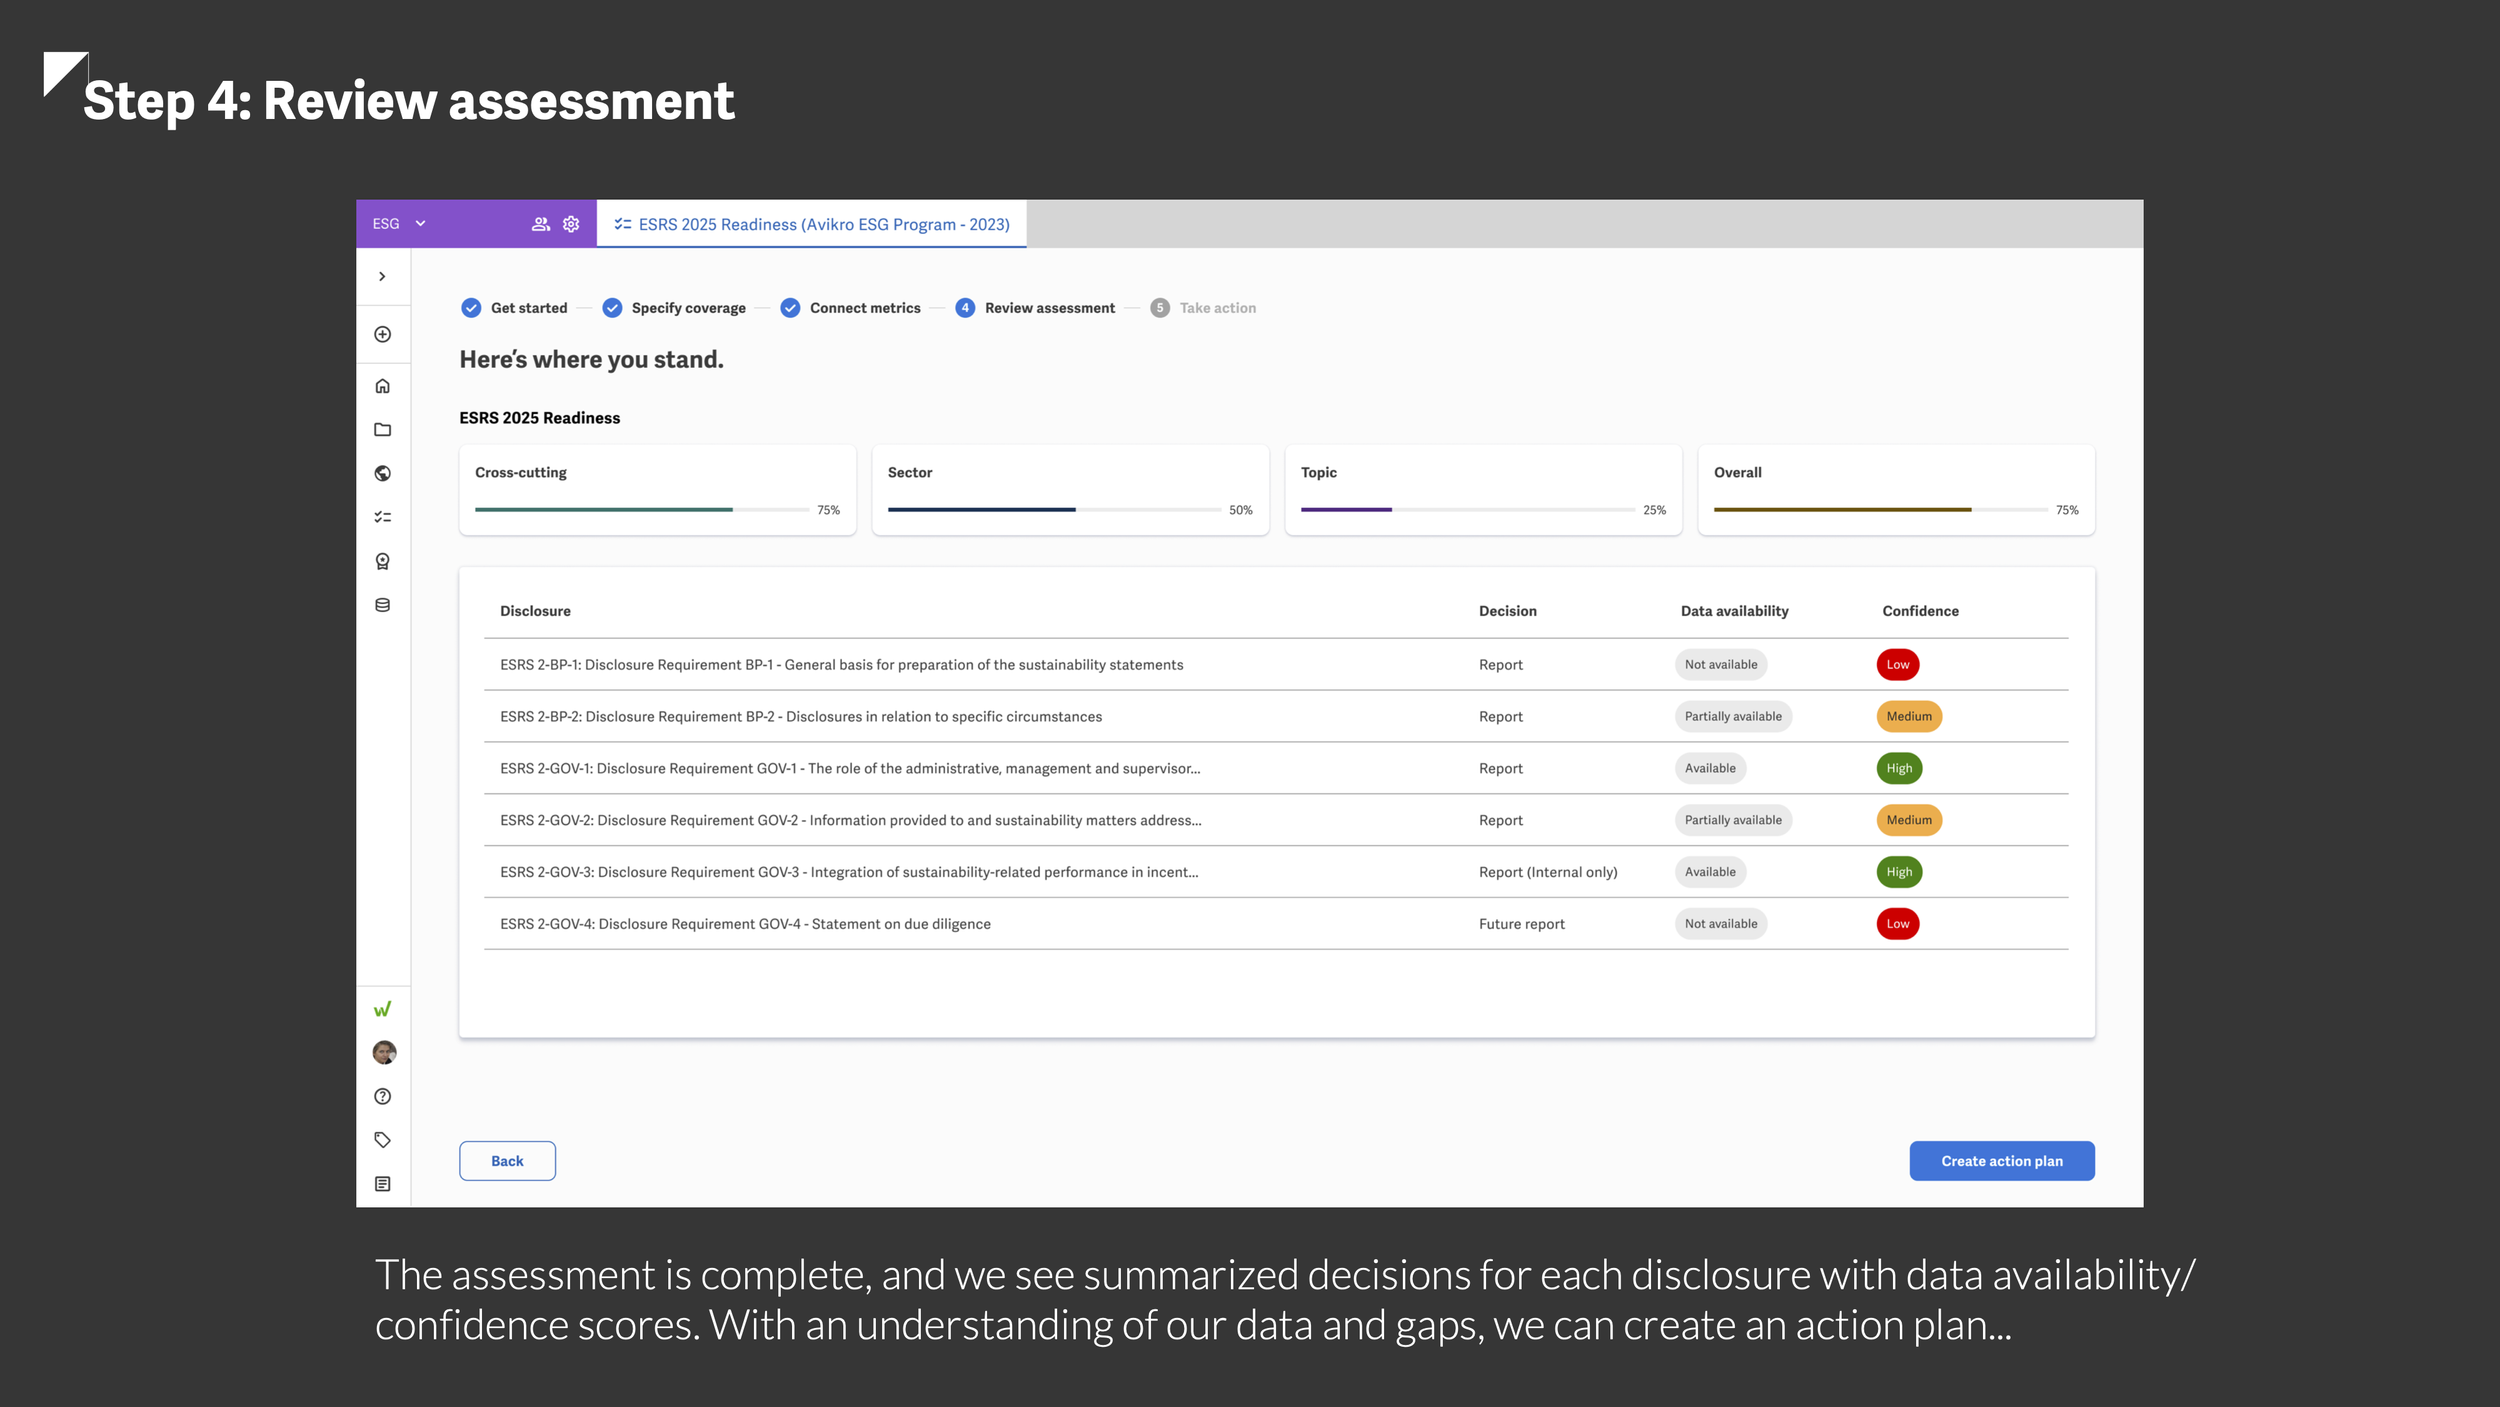Open the checklist tasks sidebar icon

tap(382, 517)
